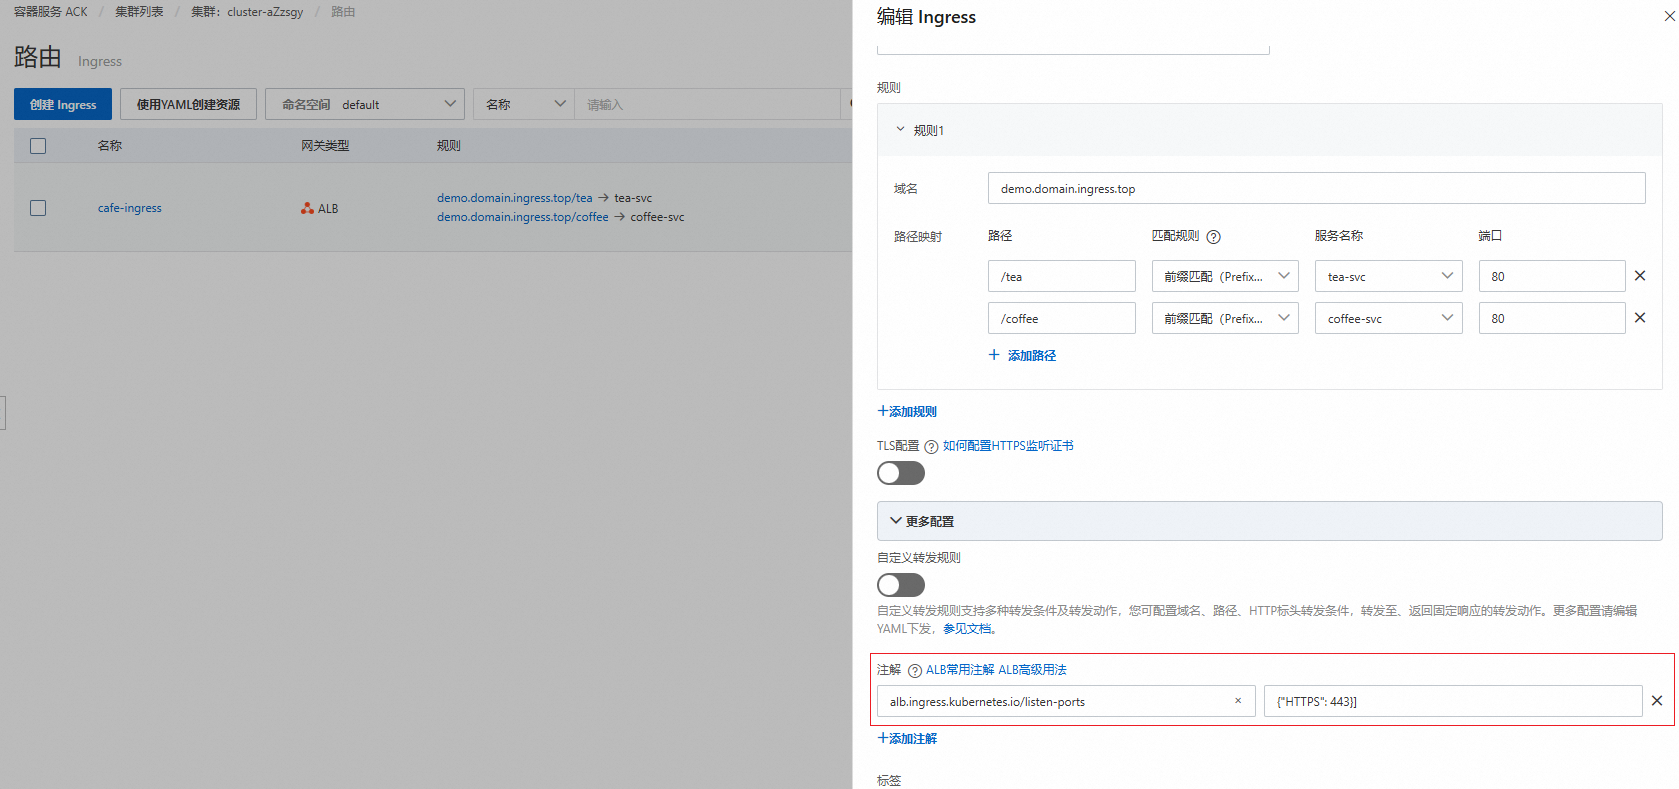This screenshot has width=1679, height=789.
Task: Click port field of tea-svc row
Action: click(x=1552, y=276)
